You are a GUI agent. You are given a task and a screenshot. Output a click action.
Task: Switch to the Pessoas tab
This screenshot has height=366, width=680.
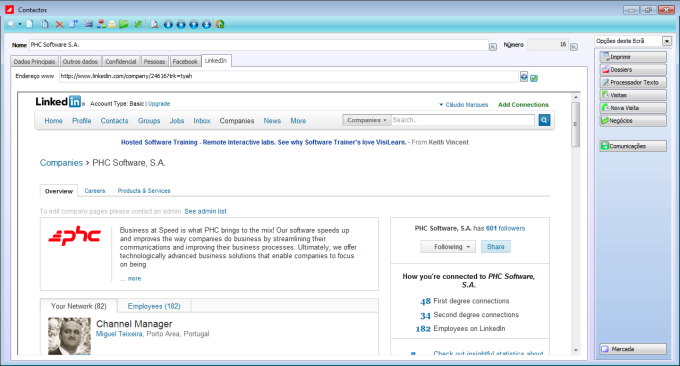[x=154, y=62]
